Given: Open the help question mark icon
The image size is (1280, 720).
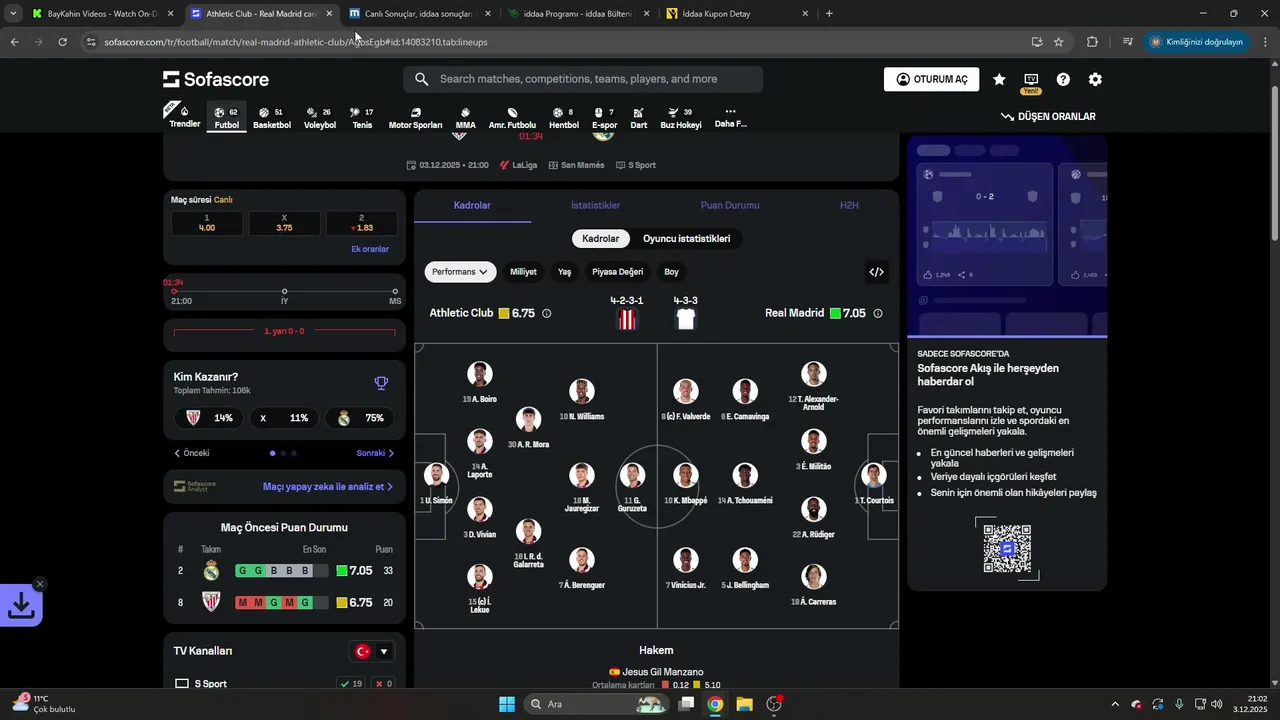Looking at the screenshot, I should coord(1063,80).
